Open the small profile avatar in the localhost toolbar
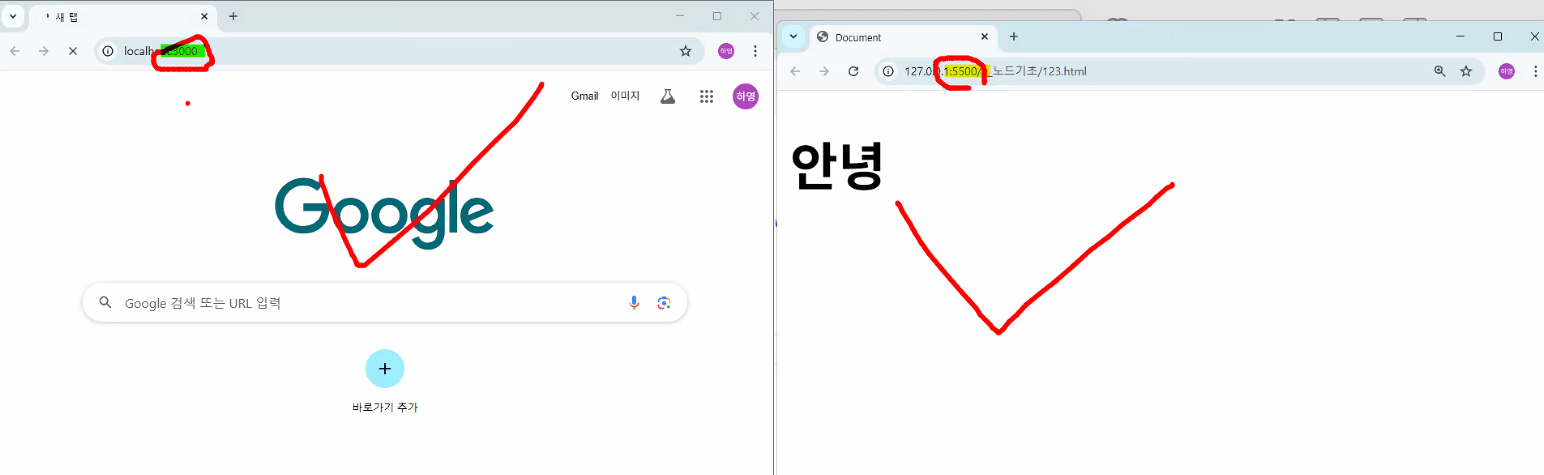The height and width of the screenshot is (475, 1544). 726,51
